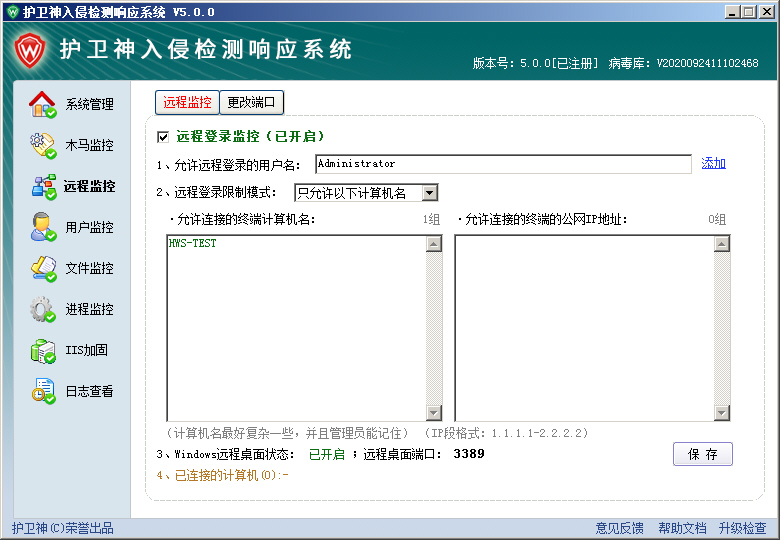
Task: Click the 添加 link
Action: 713,164
